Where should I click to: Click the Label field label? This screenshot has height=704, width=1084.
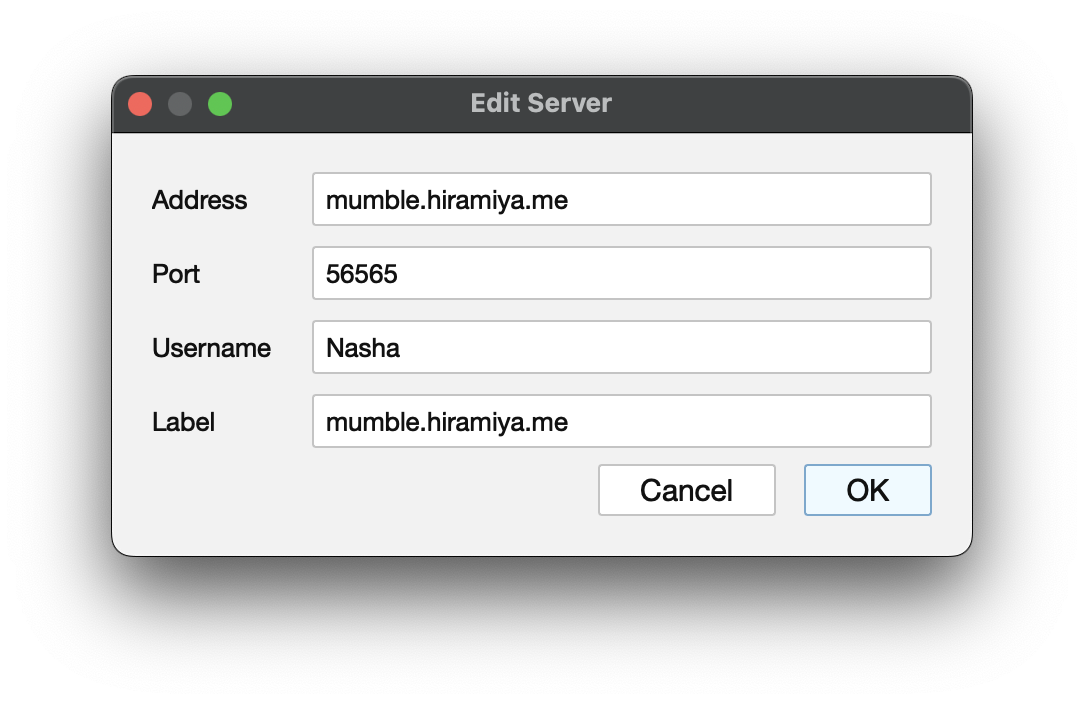tap(183, 422)
